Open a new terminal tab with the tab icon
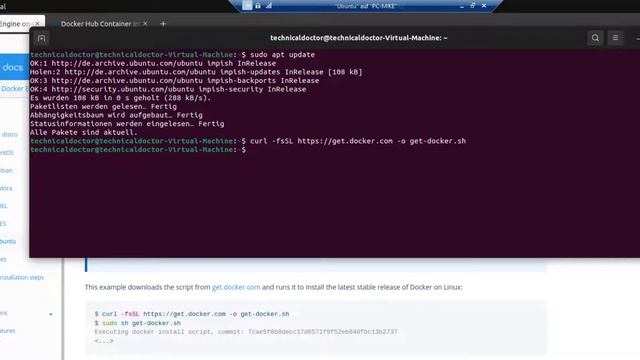 41,38
